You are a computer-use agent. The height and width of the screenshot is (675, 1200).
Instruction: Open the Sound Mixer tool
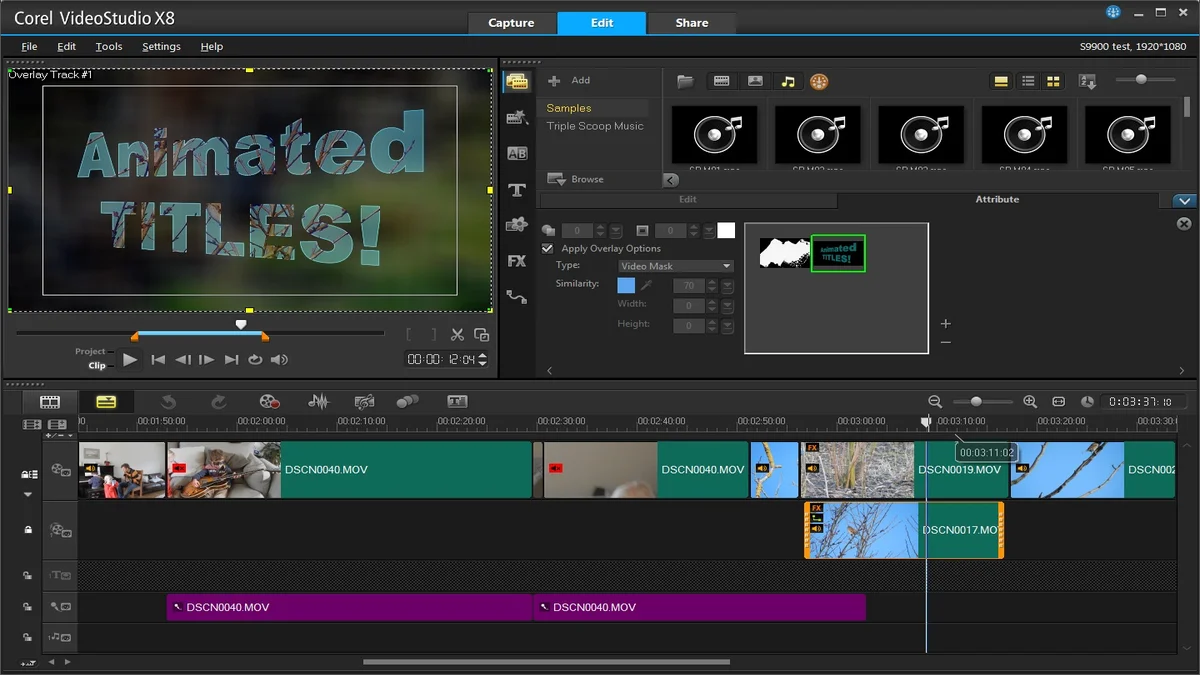coord(318,402)
